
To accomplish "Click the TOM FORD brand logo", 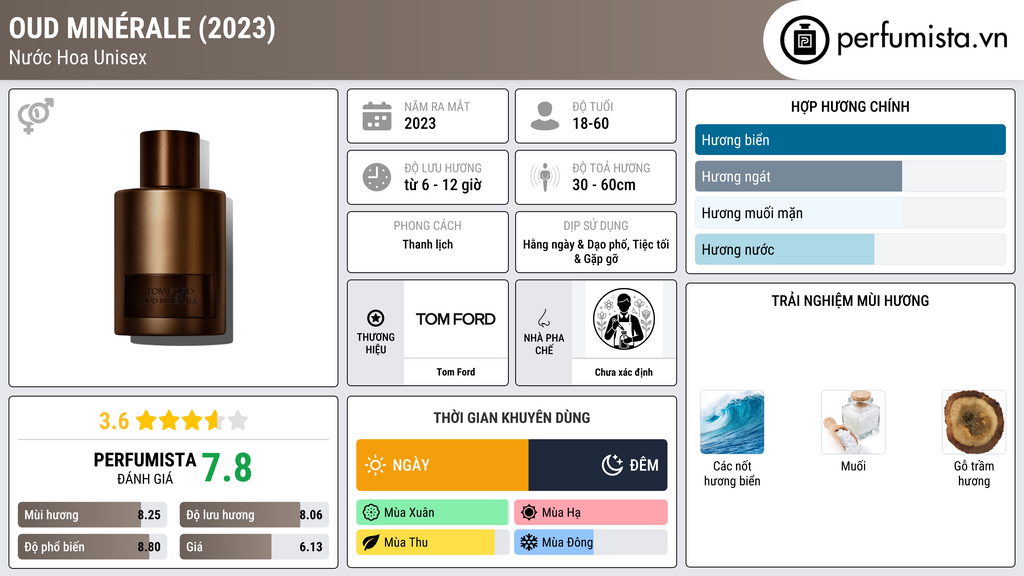I will click(x=456, y=319).
